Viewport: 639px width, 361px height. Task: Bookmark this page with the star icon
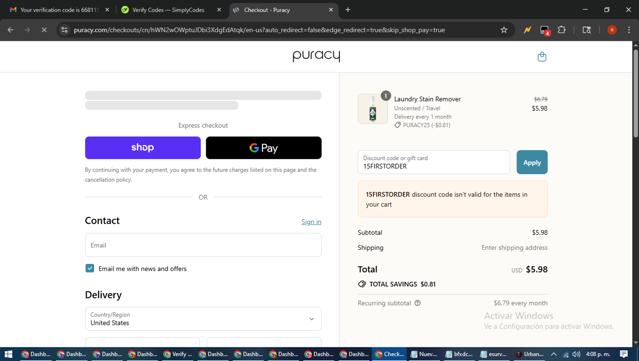(x=504, y=30)
